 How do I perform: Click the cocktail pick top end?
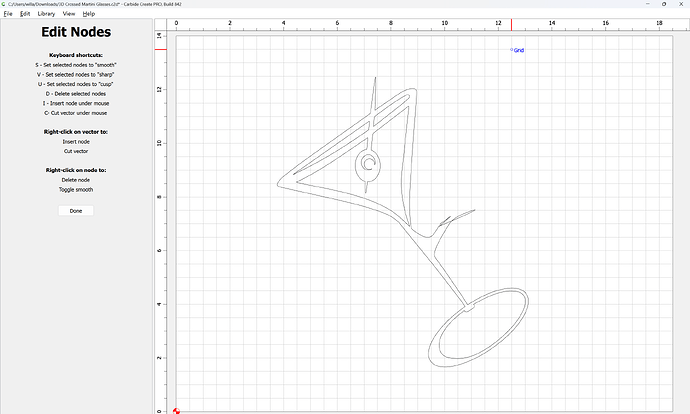click(375, 80)
